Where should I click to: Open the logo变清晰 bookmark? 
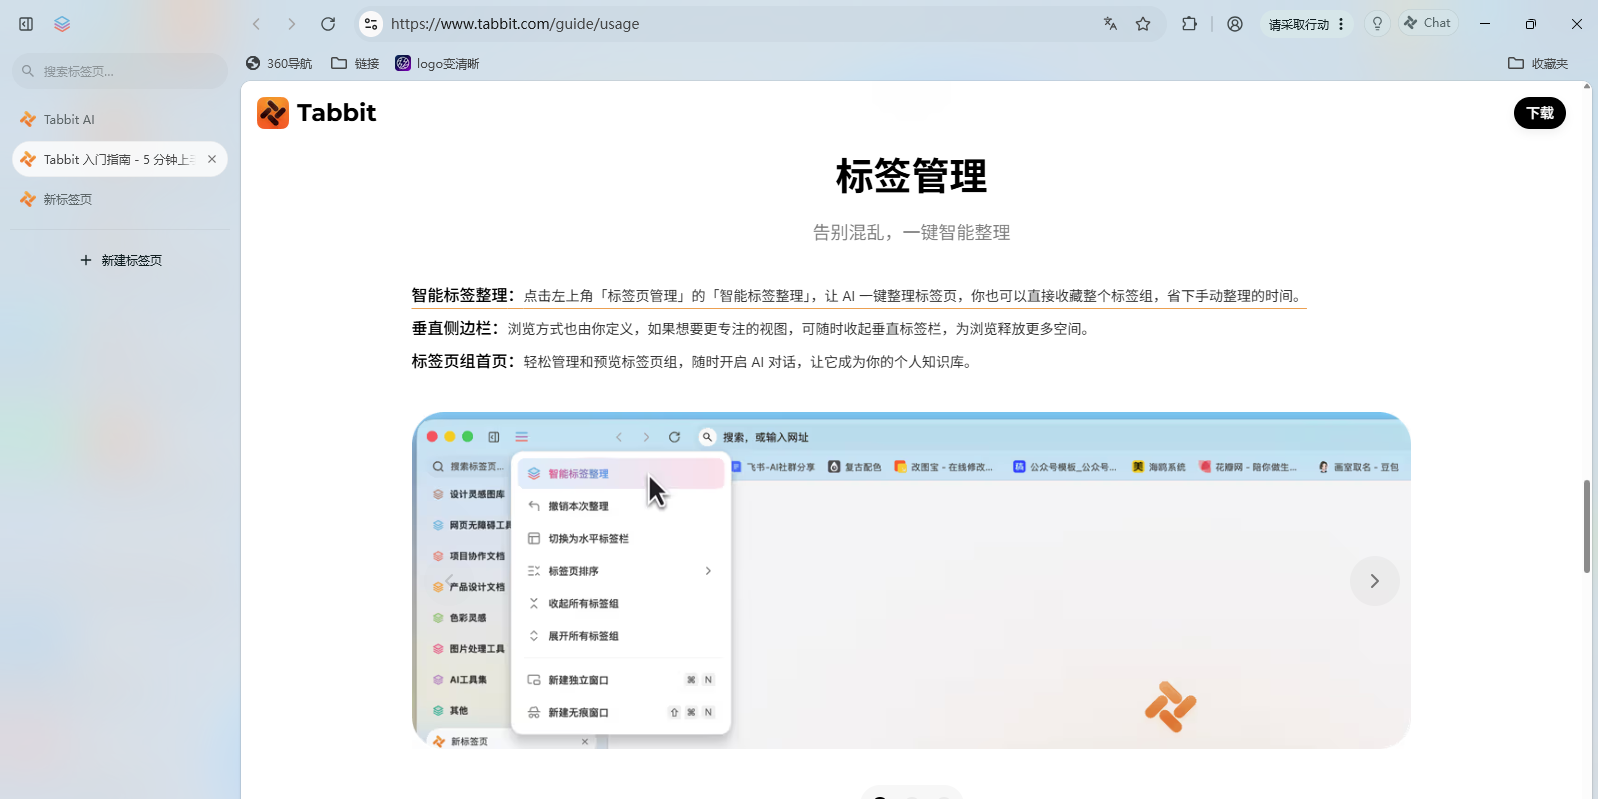(437, 63)
